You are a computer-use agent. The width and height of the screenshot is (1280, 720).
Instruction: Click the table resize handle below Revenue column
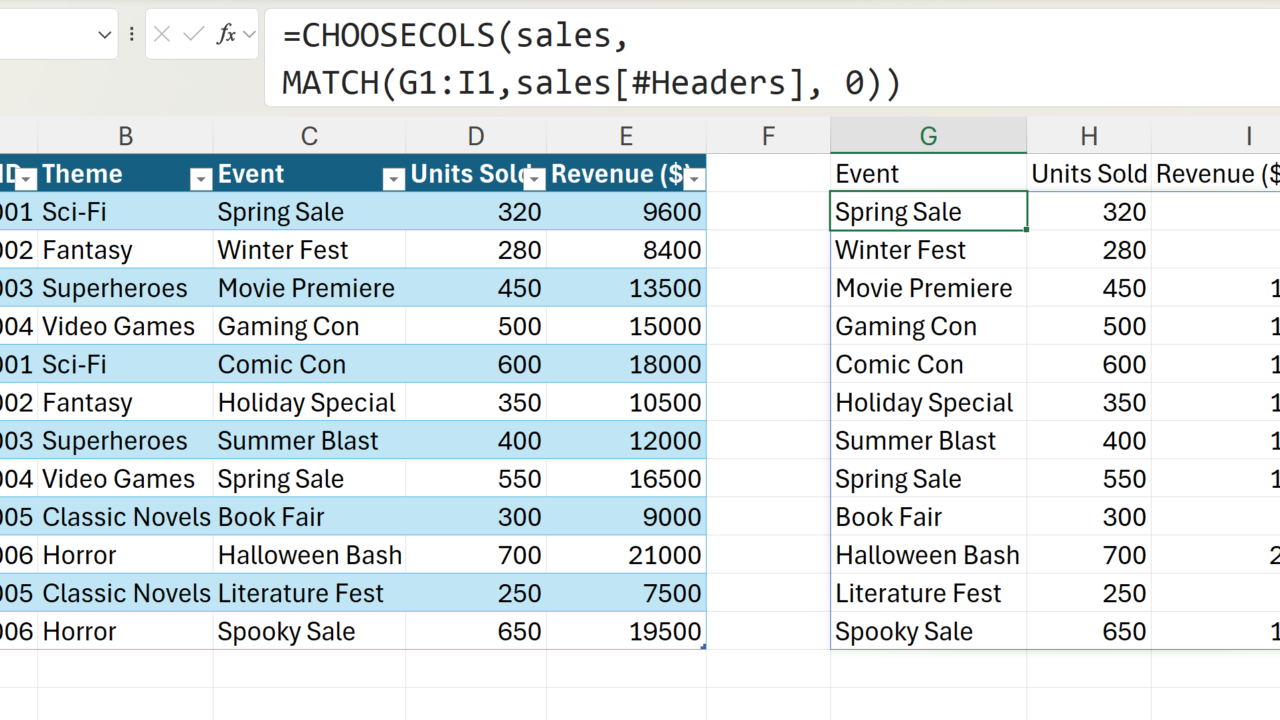(703, 647)
